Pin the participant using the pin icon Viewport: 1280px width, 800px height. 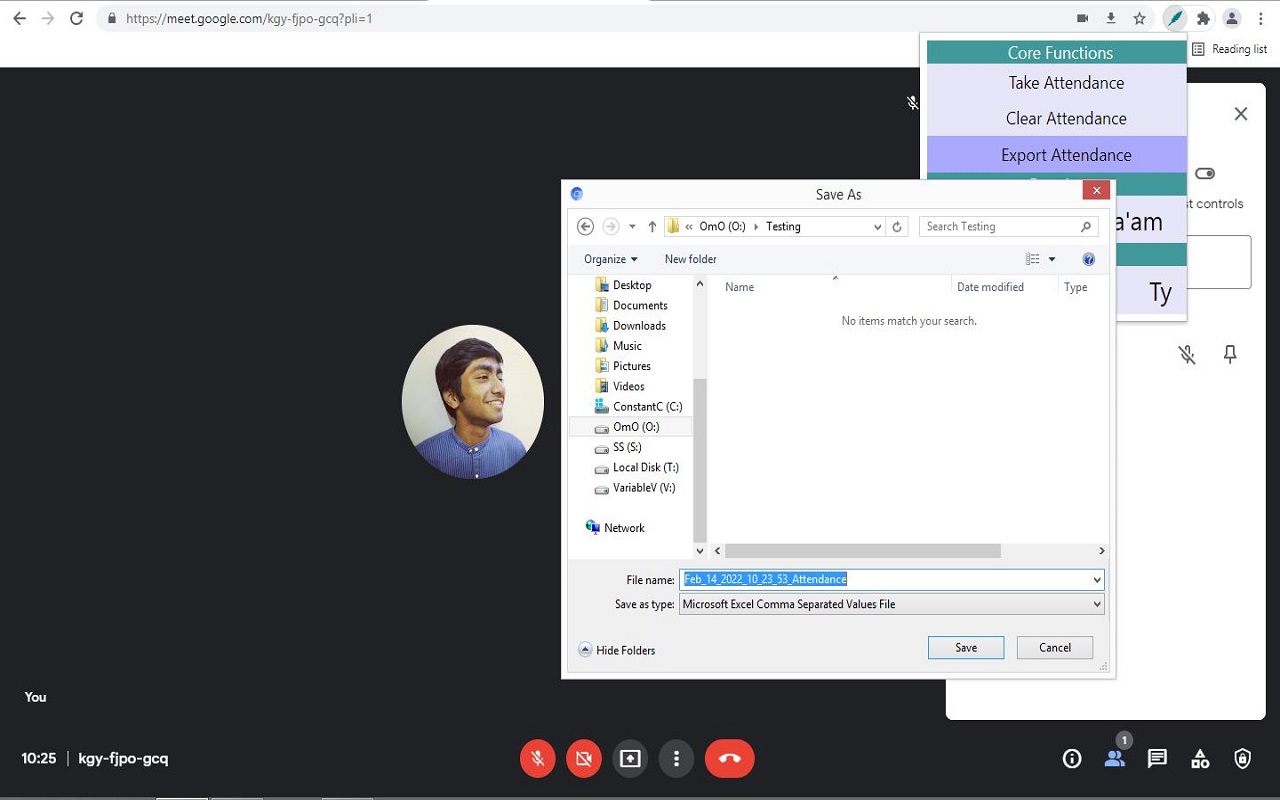pos(1230,354)
